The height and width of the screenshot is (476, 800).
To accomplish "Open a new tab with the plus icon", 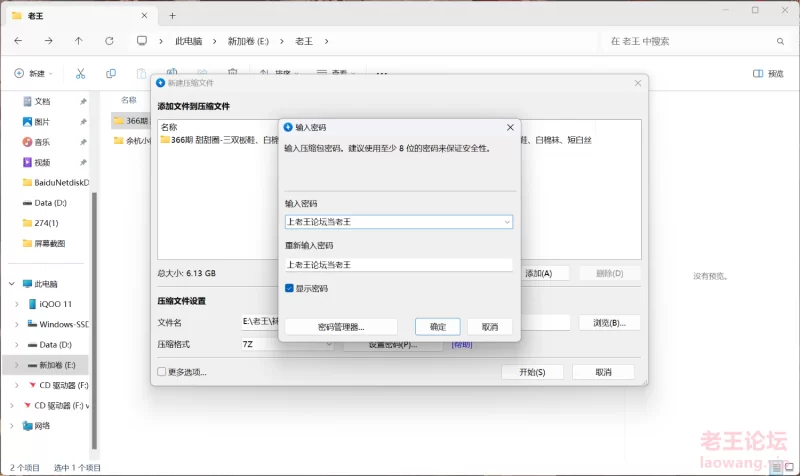I will pos(172,15).
